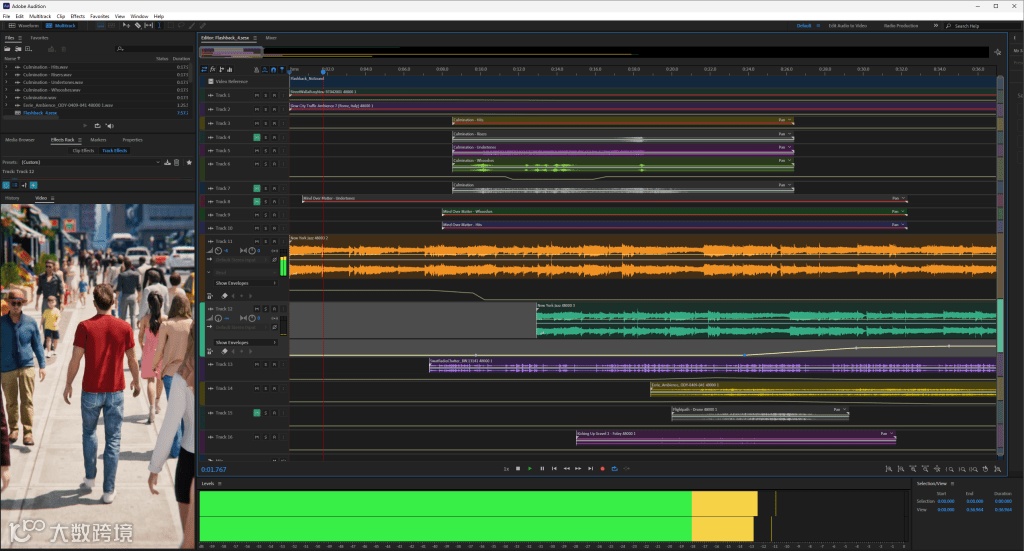Screen dimensions: 1024x551
Task: Click the Open File folder icon
Action: tap(7, 48)
